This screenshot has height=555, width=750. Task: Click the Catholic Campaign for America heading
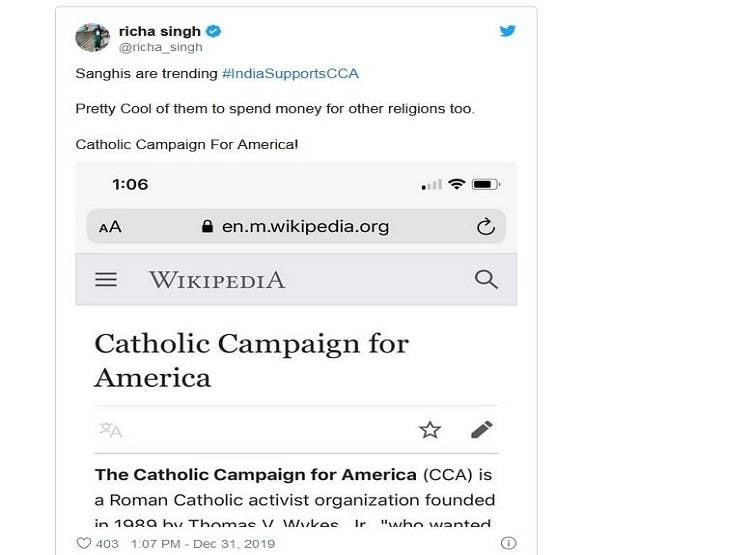pyautogui.click(x=251, y=360)
